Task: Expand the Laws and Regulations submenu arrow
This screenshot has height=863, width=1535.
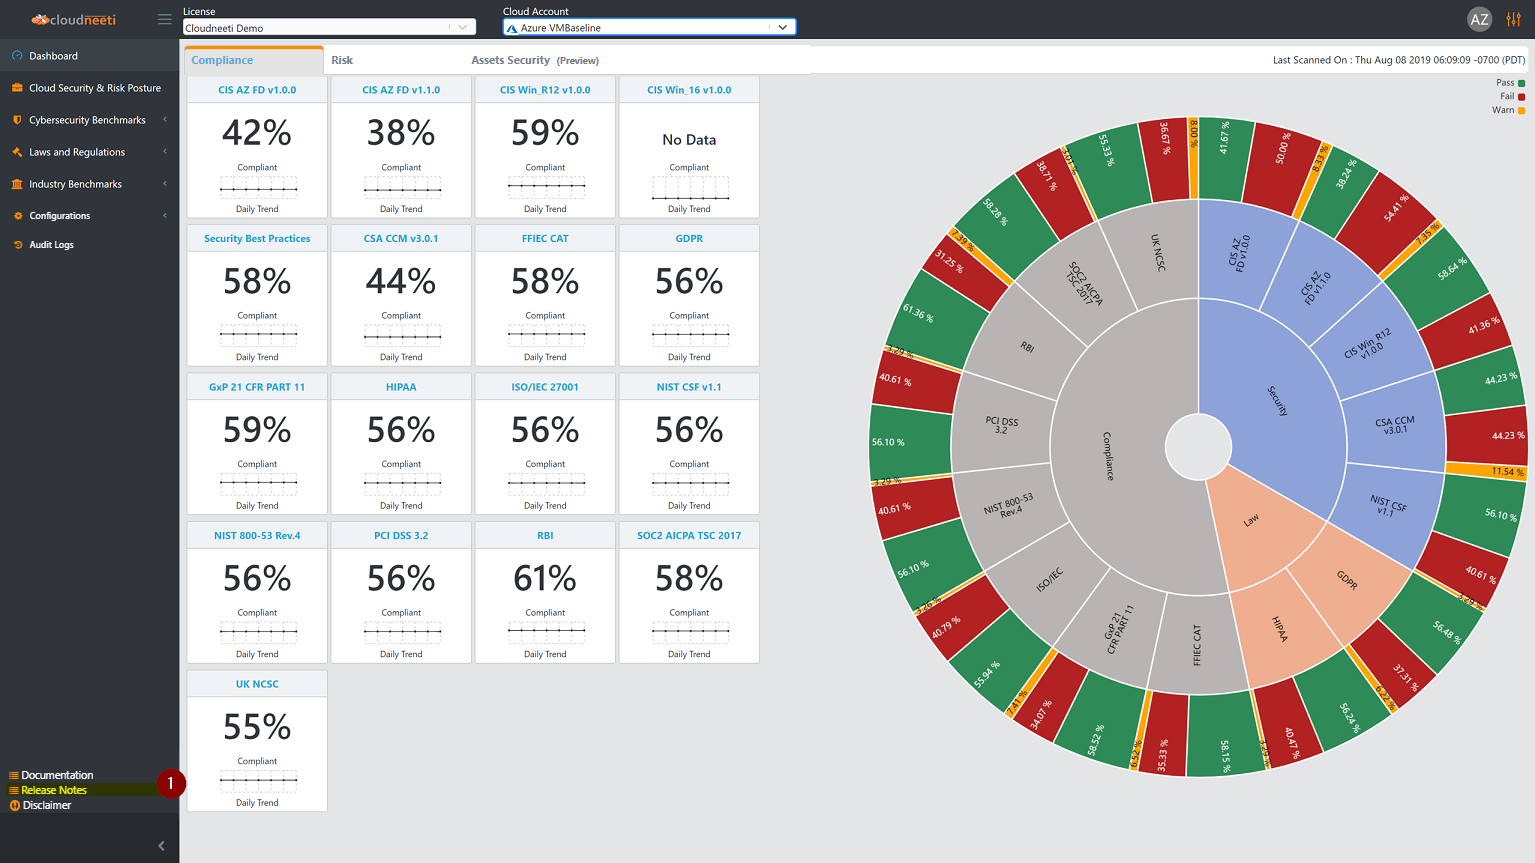Action: (x=165, y=152)
